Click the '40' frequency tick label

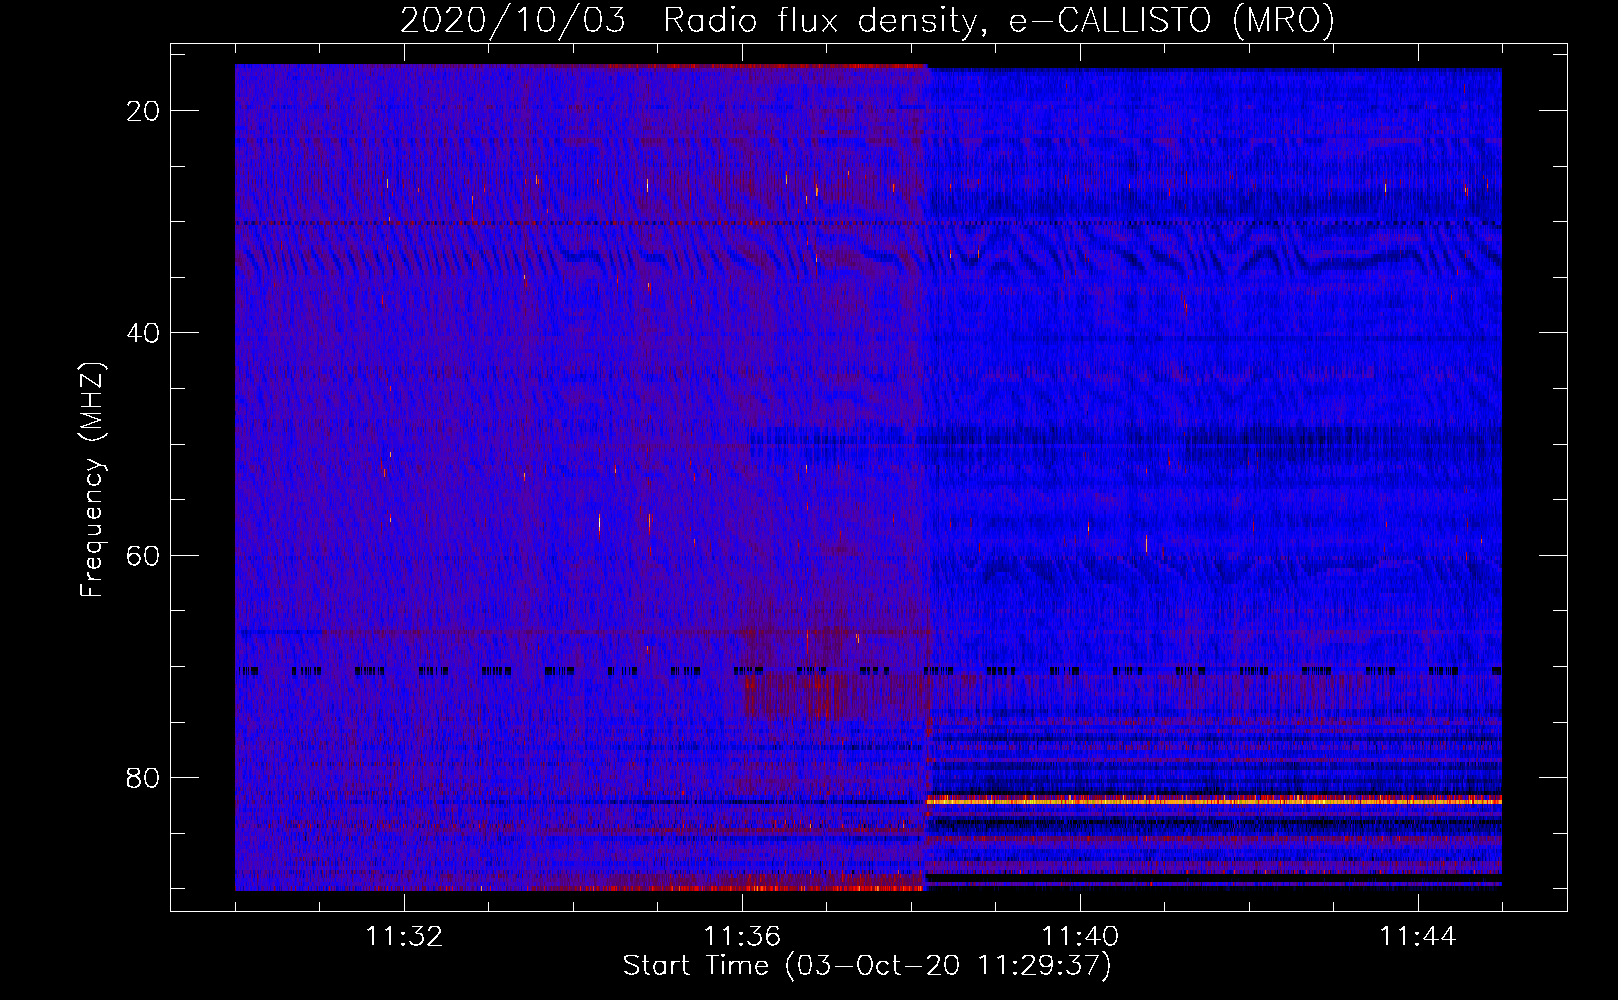(x=144, y=333)
